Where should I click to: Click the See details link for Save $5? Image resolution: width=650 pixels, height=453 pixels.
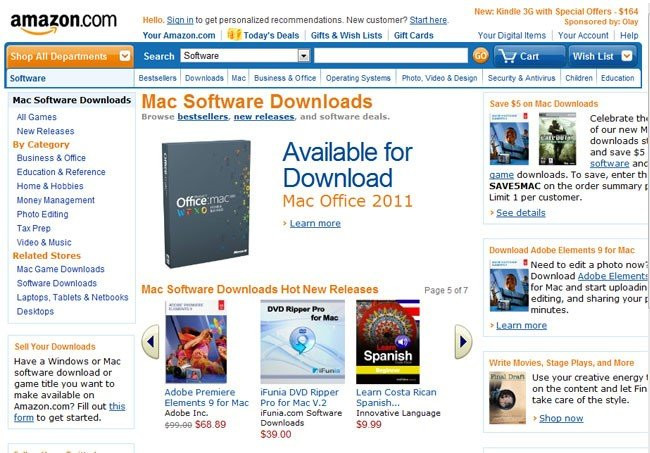[521, 213]
